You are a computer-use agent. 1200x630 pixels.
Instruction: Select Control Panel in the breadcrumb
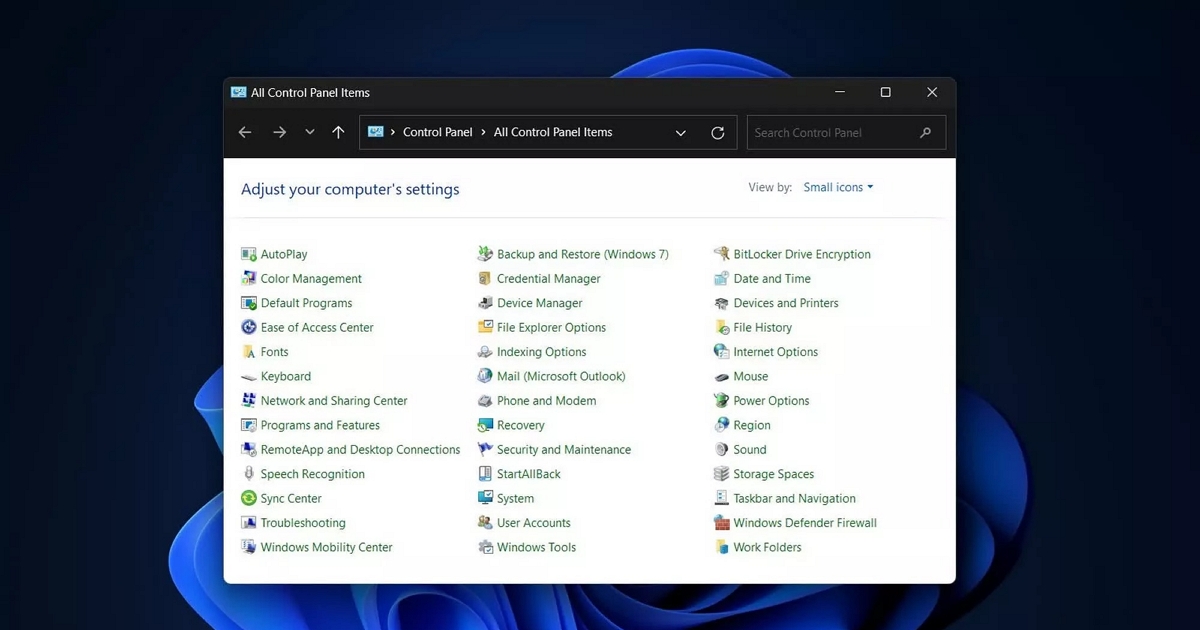437,133
